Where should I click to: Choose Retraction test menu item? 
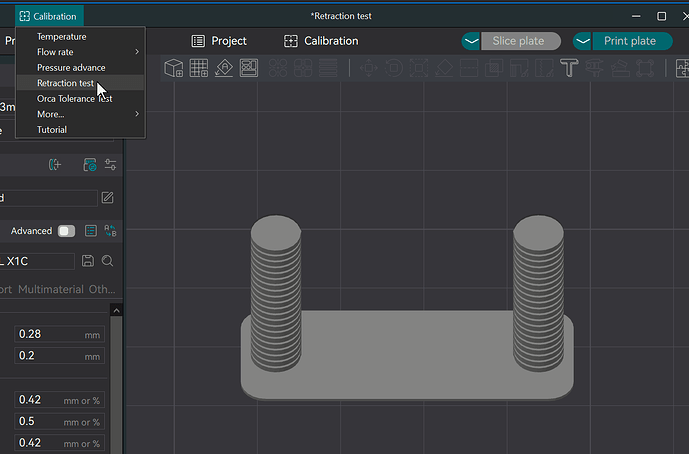tap(80, 83)
